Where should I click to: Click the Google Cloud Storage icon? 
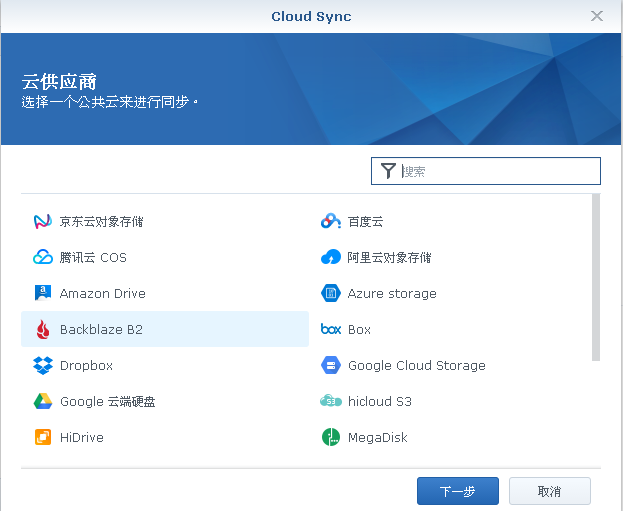click(331, 366)
